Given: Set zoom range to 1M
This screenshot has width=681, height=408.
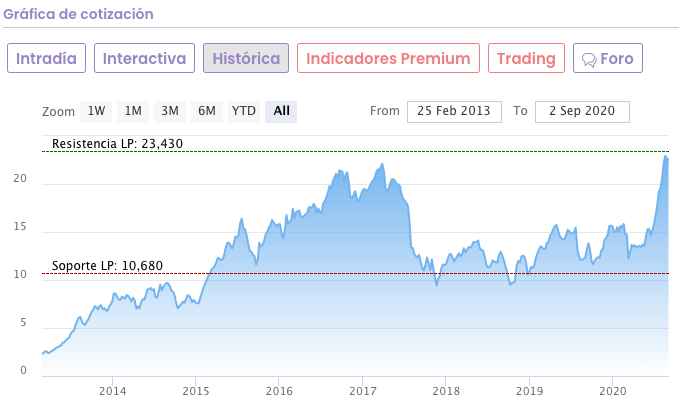Looking at the screenshot, I should [133, 111].
